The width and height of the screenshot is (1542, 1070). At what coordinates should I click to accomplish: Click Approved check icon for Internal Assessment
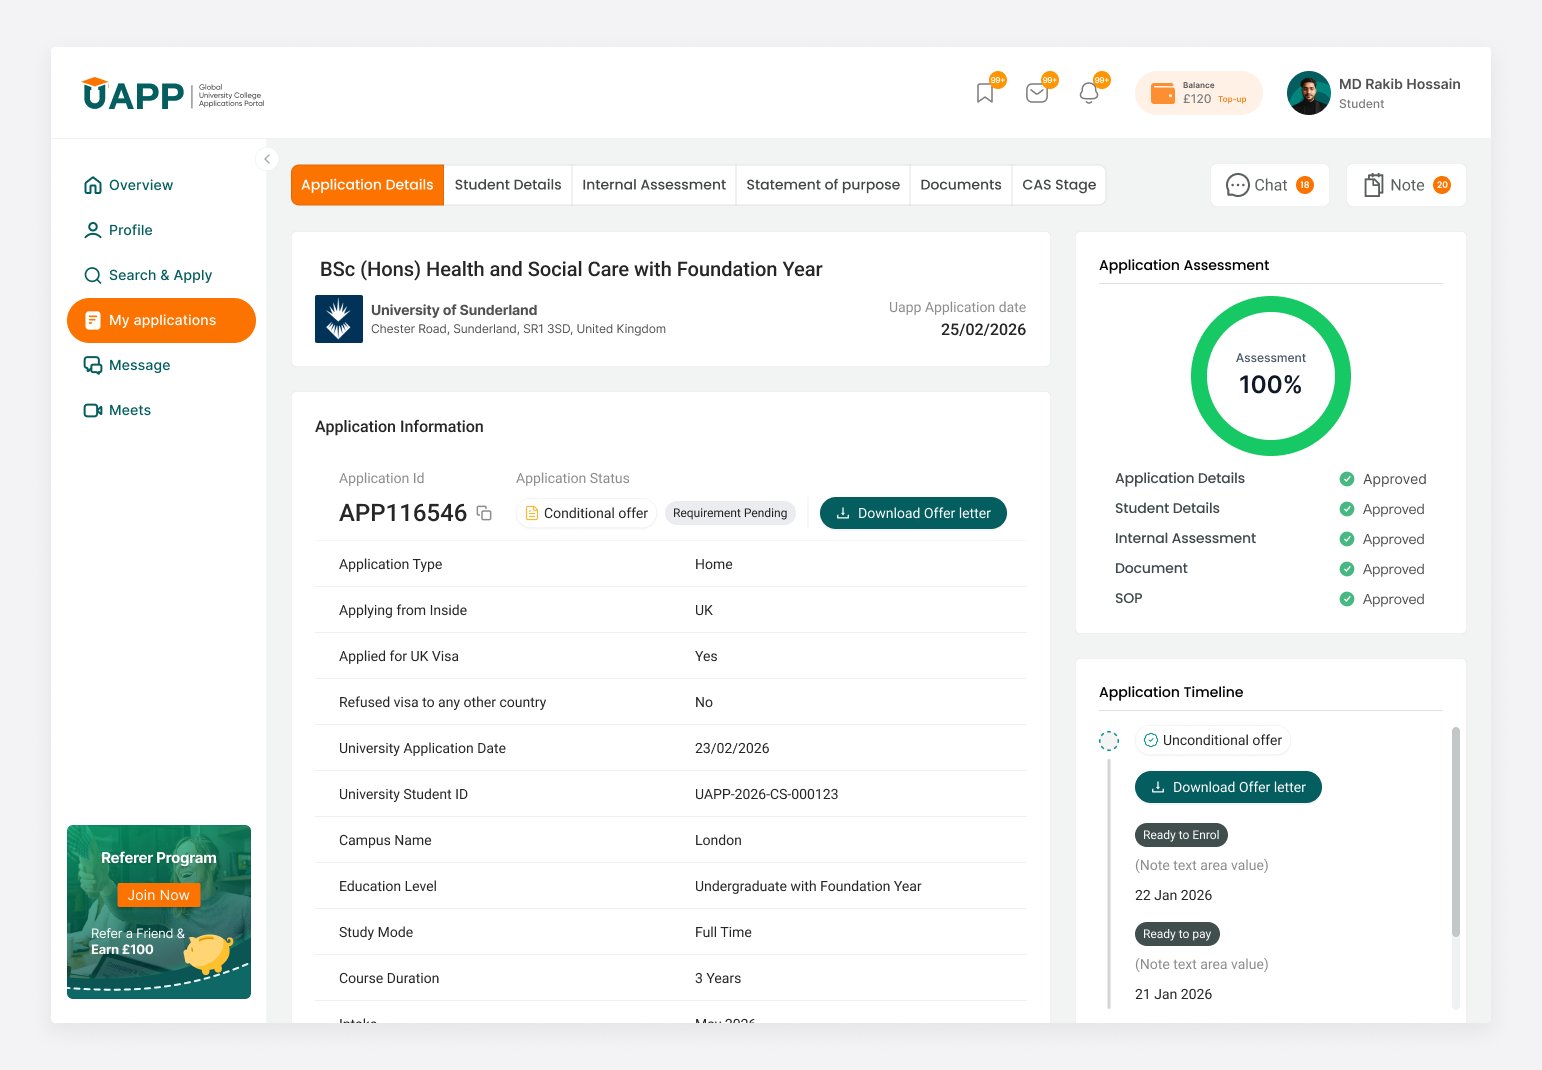coord(1347,539)
